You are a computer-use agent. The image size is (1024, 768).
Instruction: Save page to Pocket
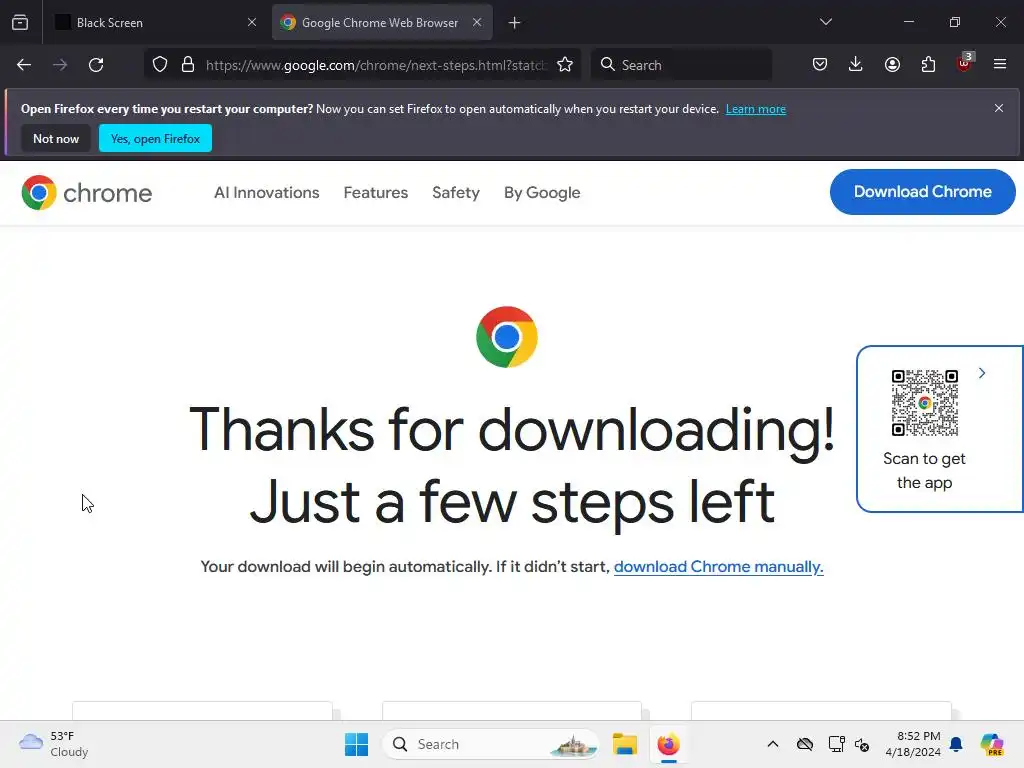[x=820, y=64]
